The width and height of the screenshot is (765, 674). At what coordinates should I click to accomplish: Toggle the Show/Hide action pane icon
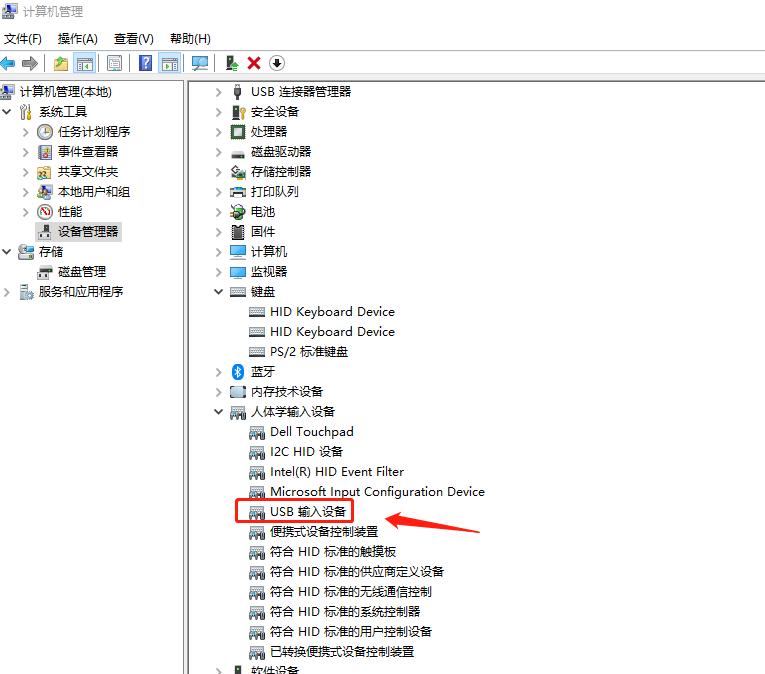170,63
